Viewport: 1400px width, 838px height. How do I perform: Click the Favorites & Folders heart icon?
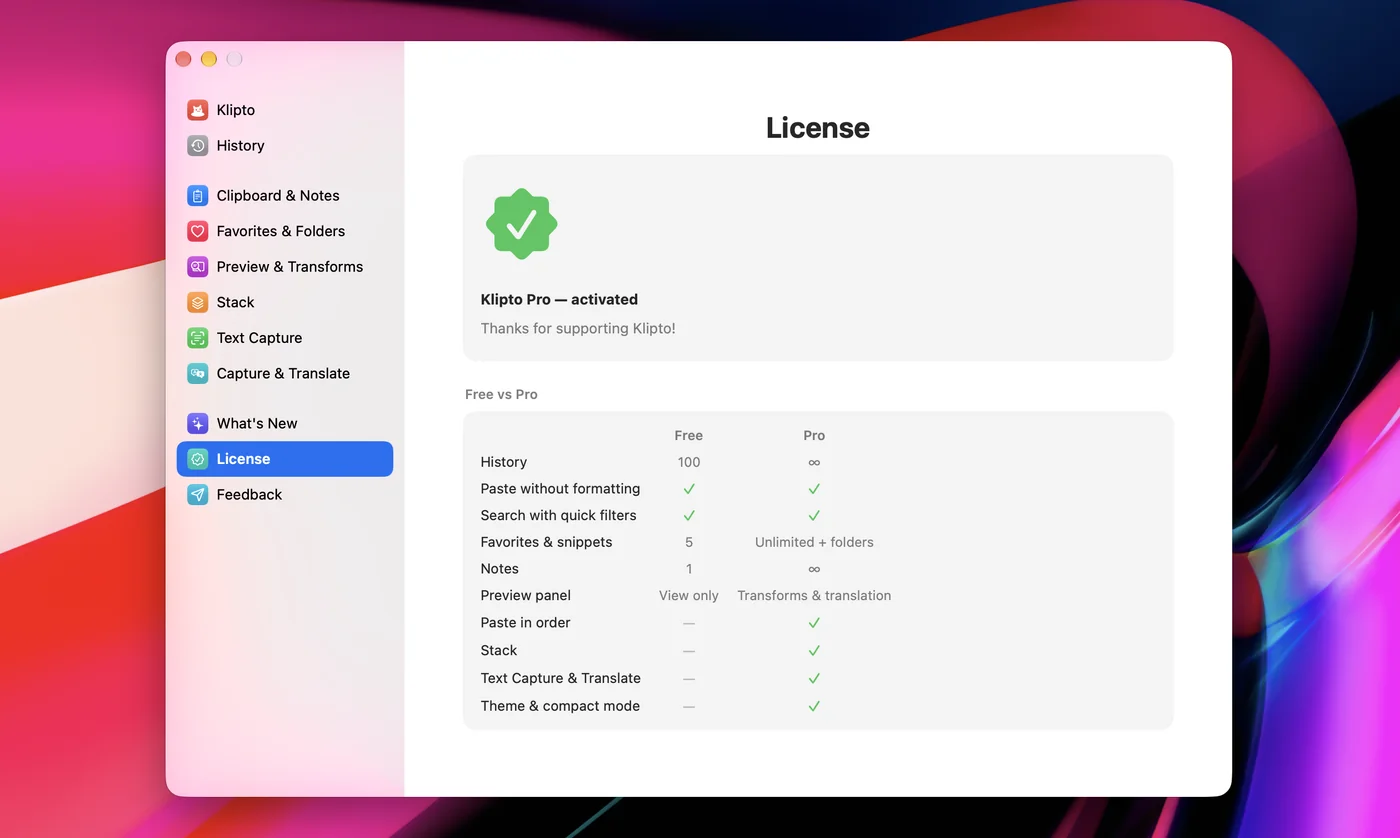point(198,231)
